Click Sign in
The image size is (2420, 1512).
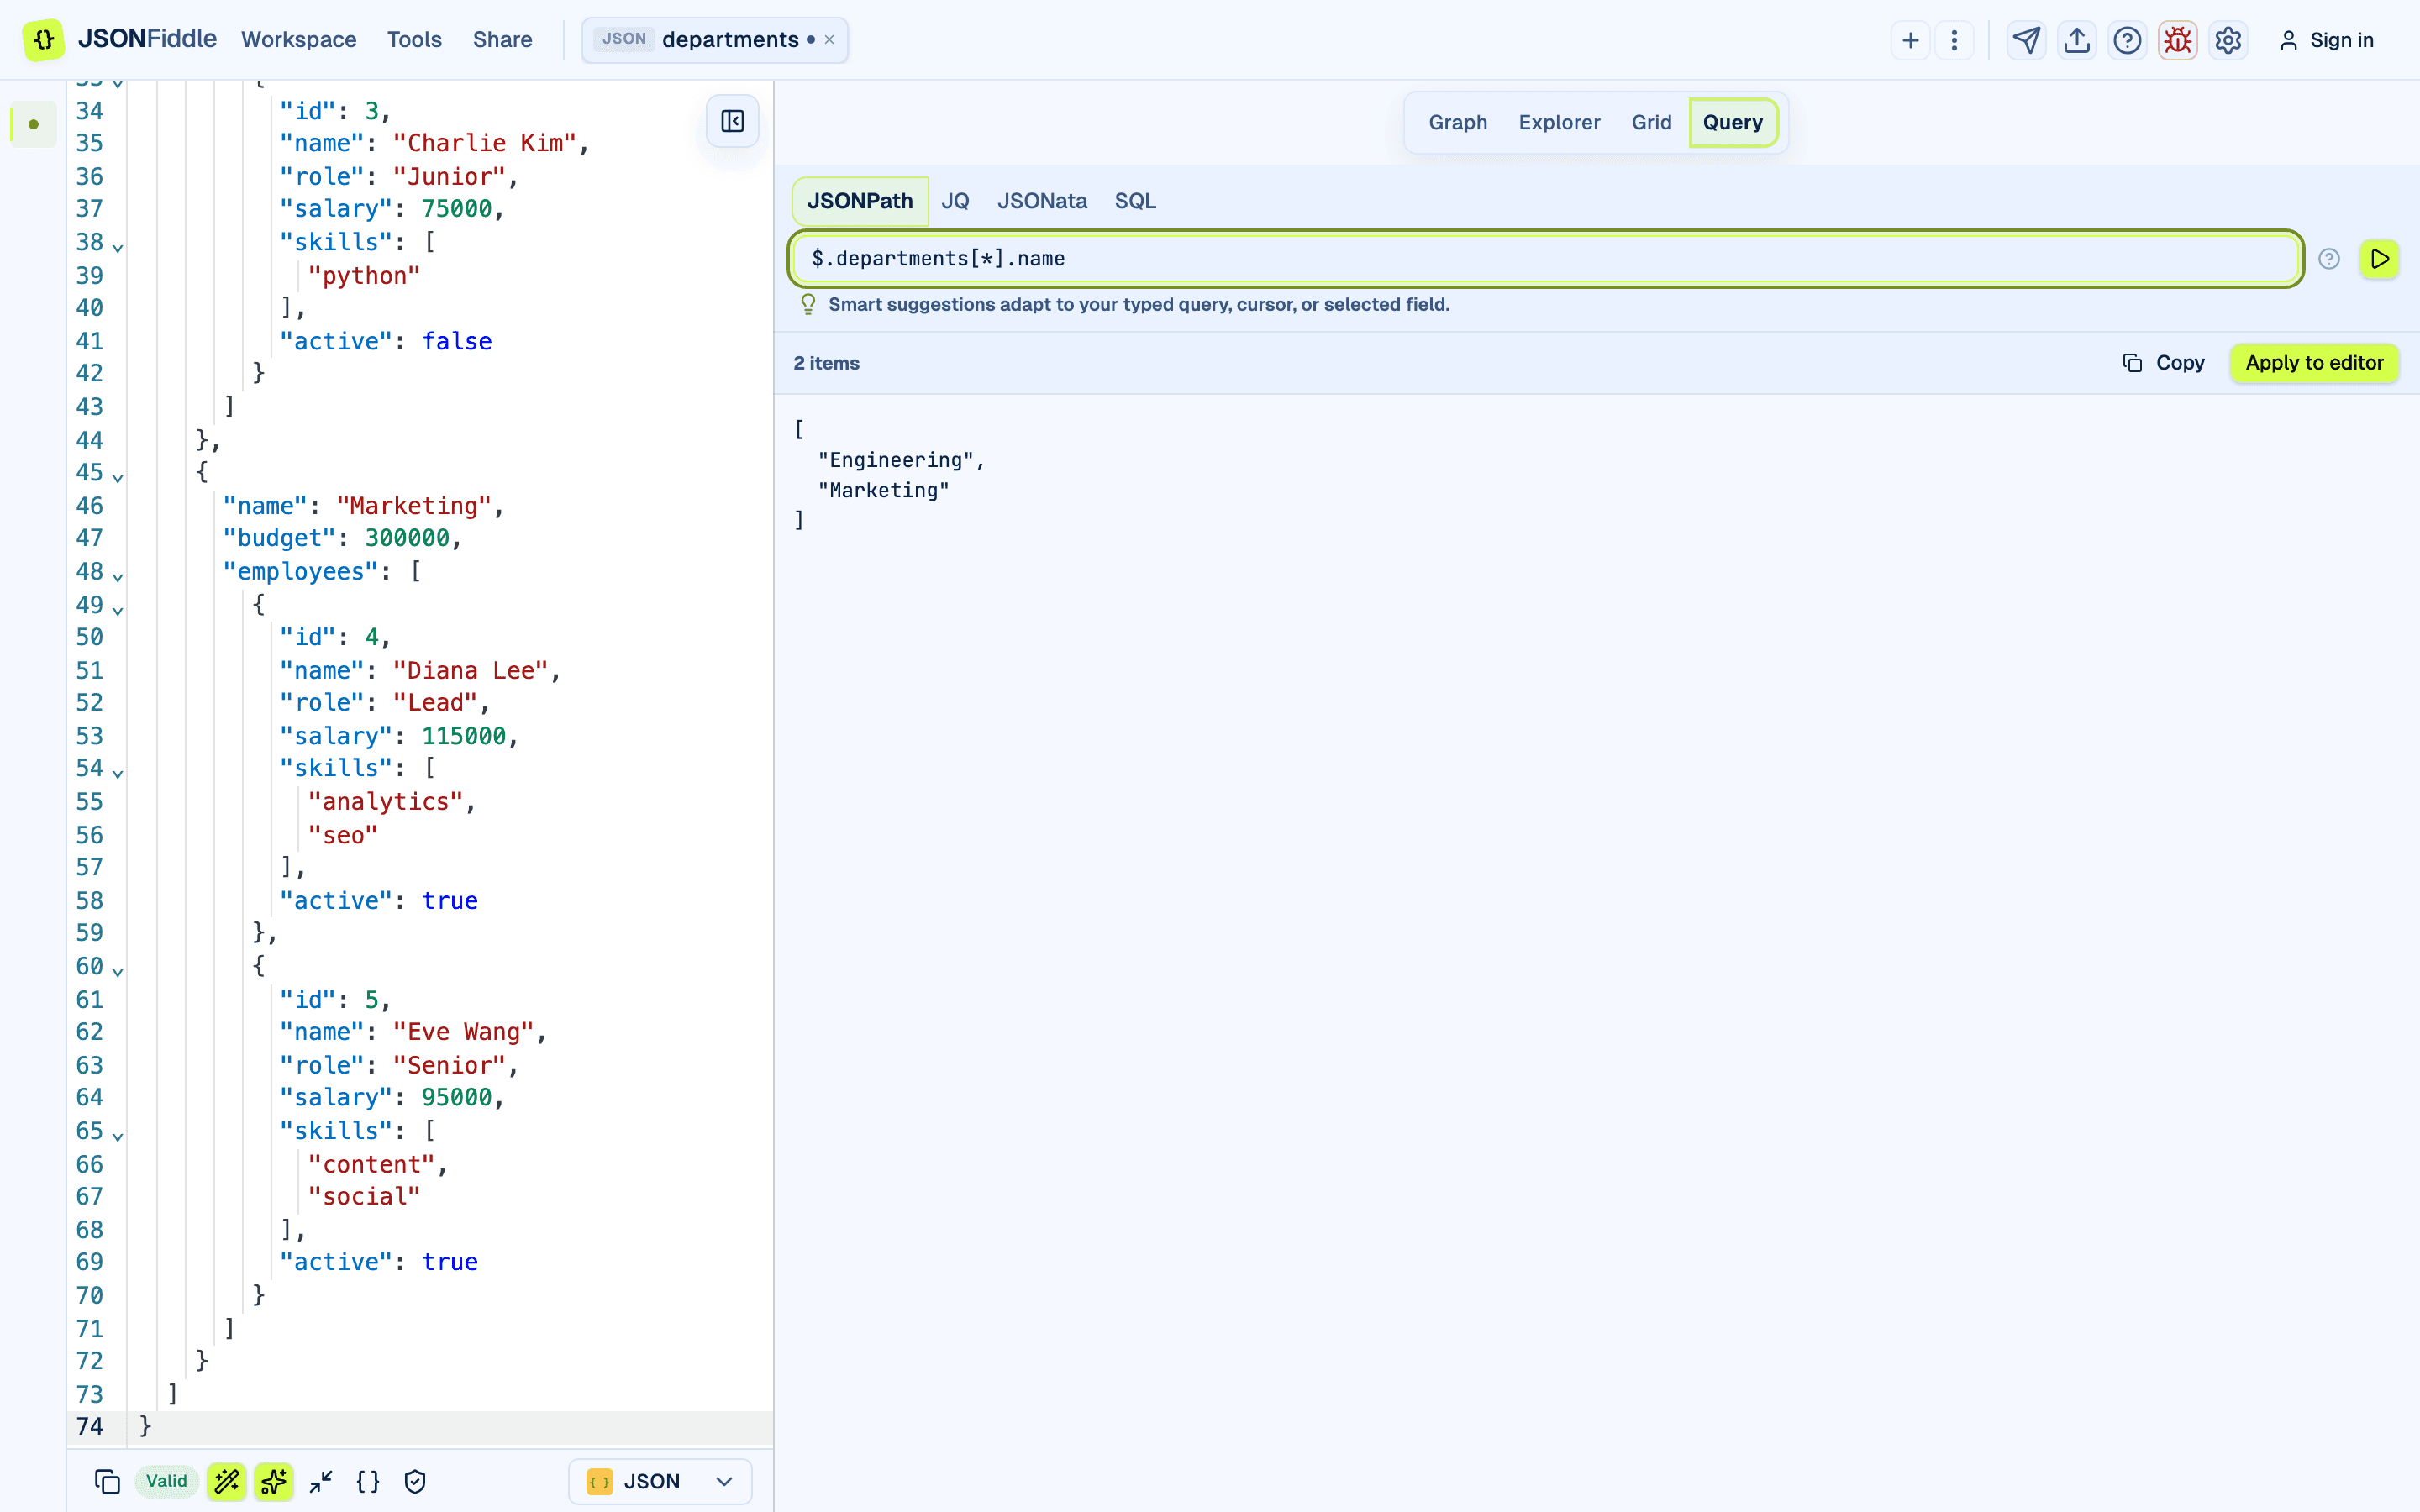[2326, 40]
